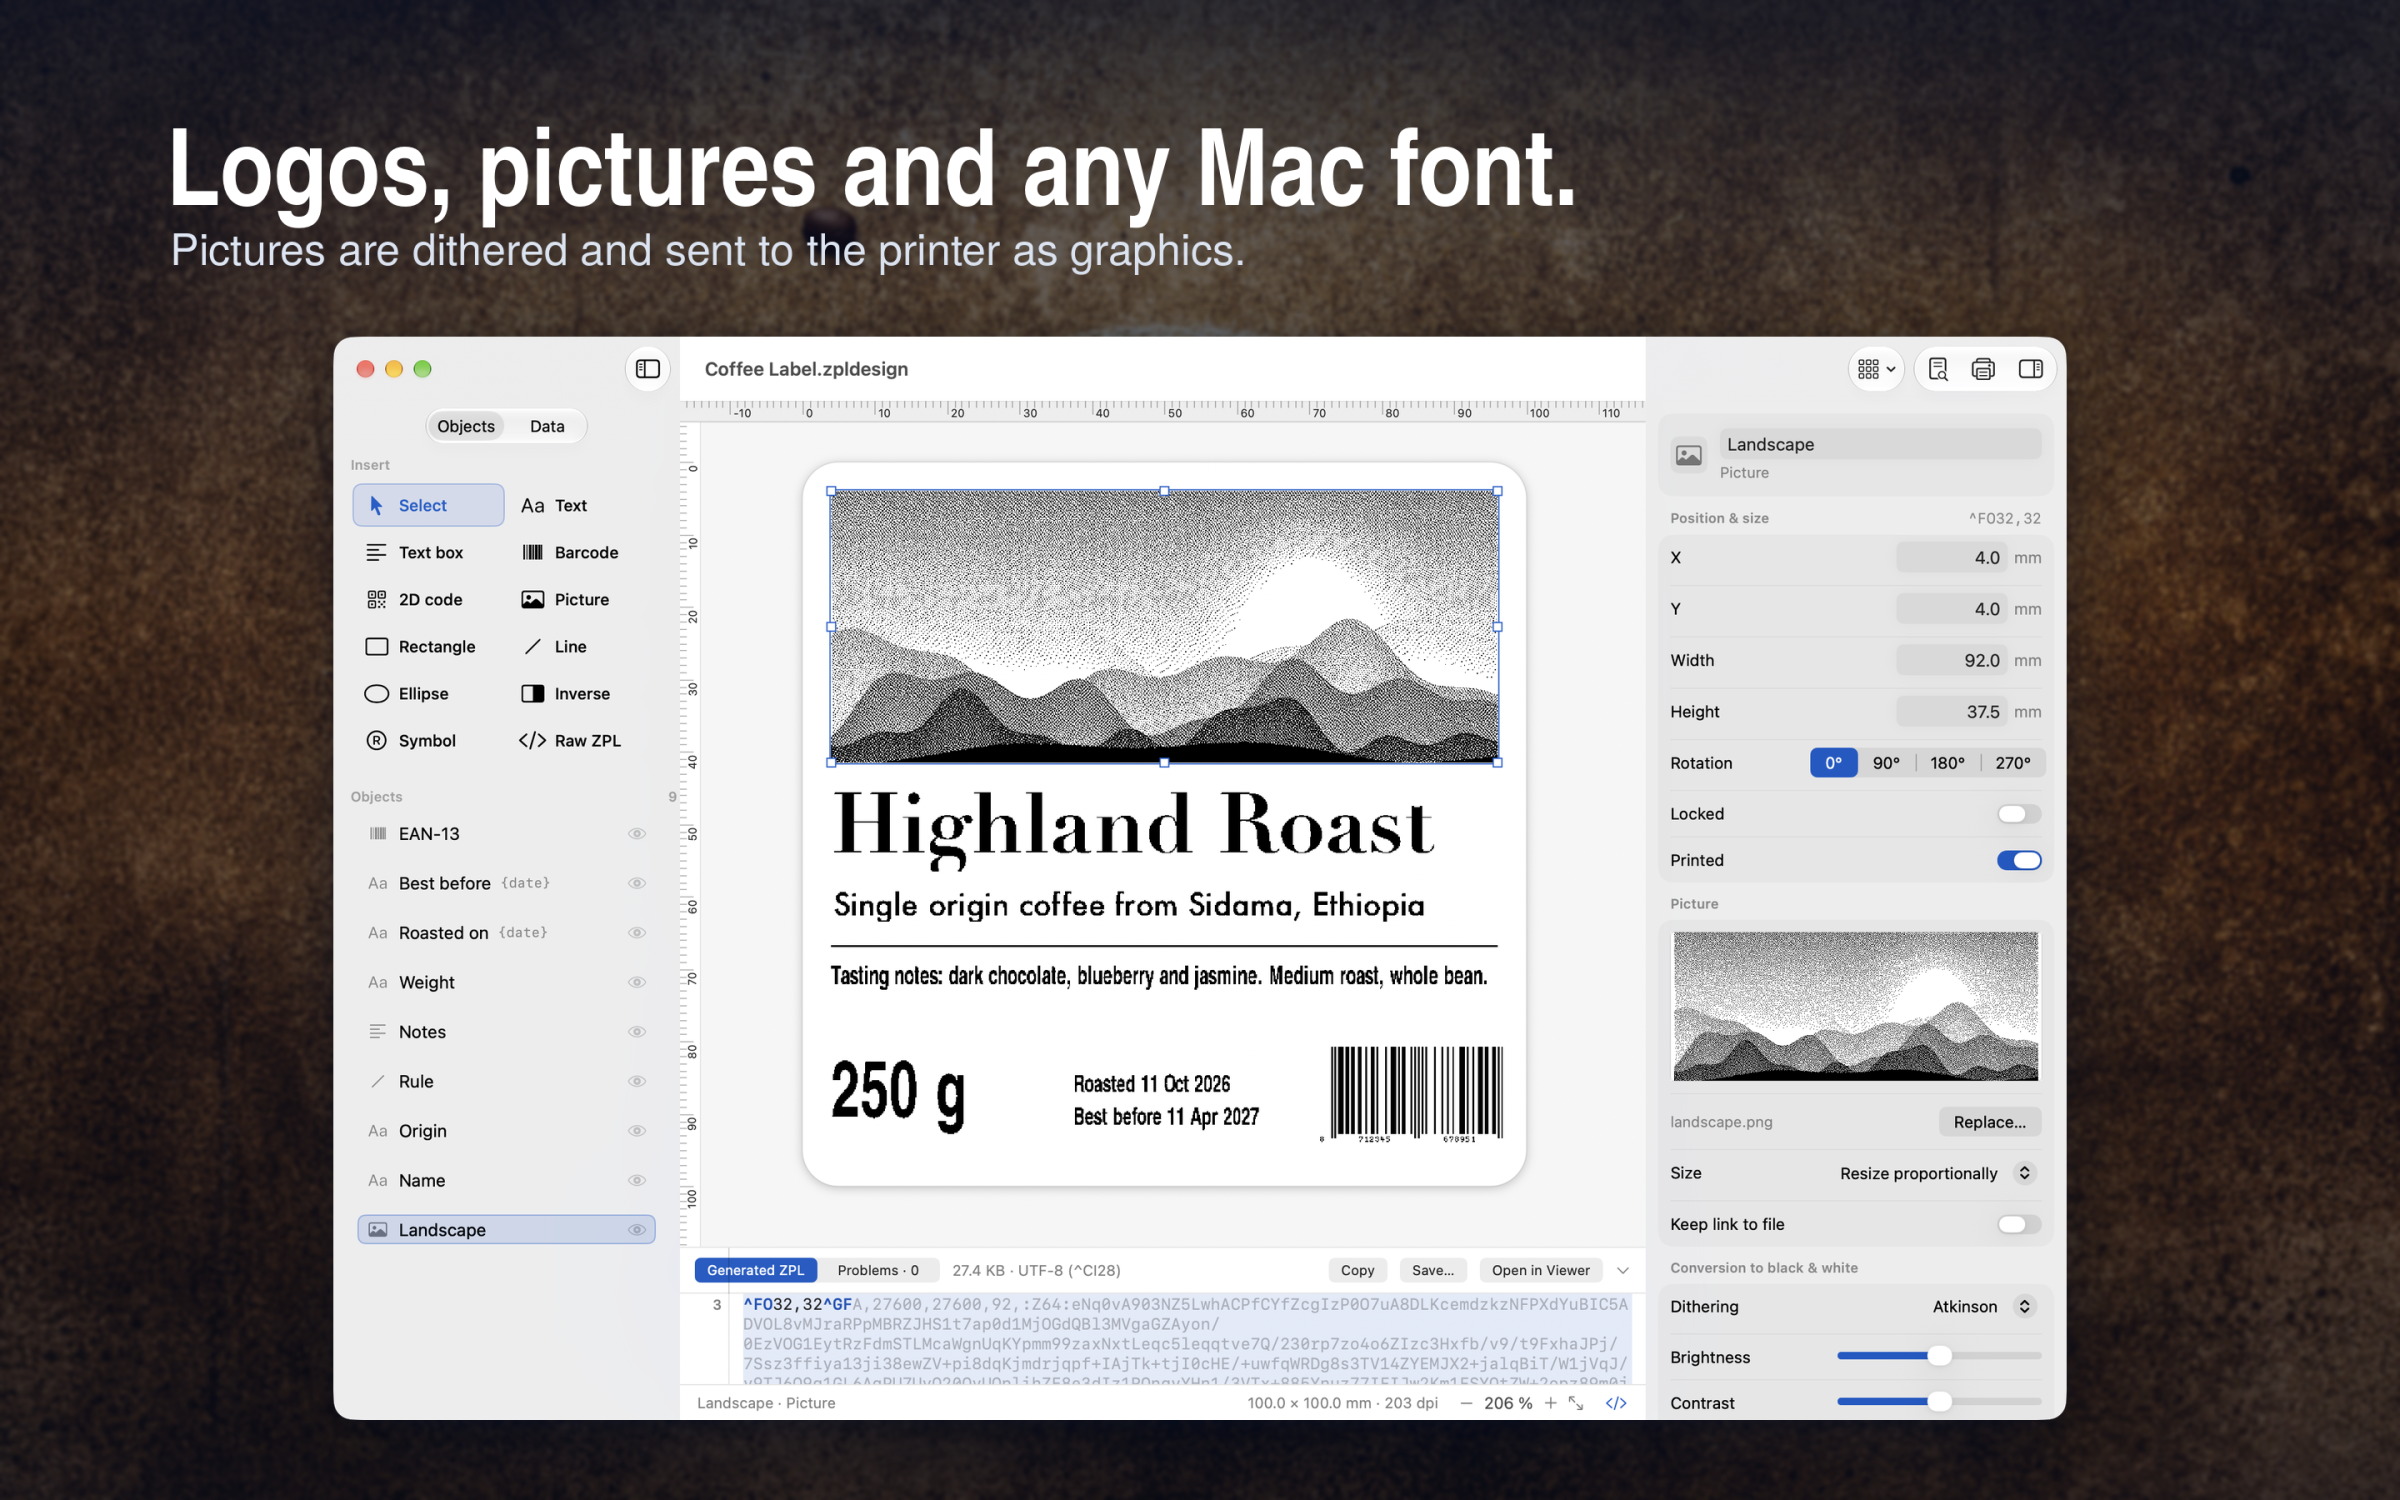2400x1500 pixels.
Task: Click the printer icon in toolbar
Action: click(1983, 369)
